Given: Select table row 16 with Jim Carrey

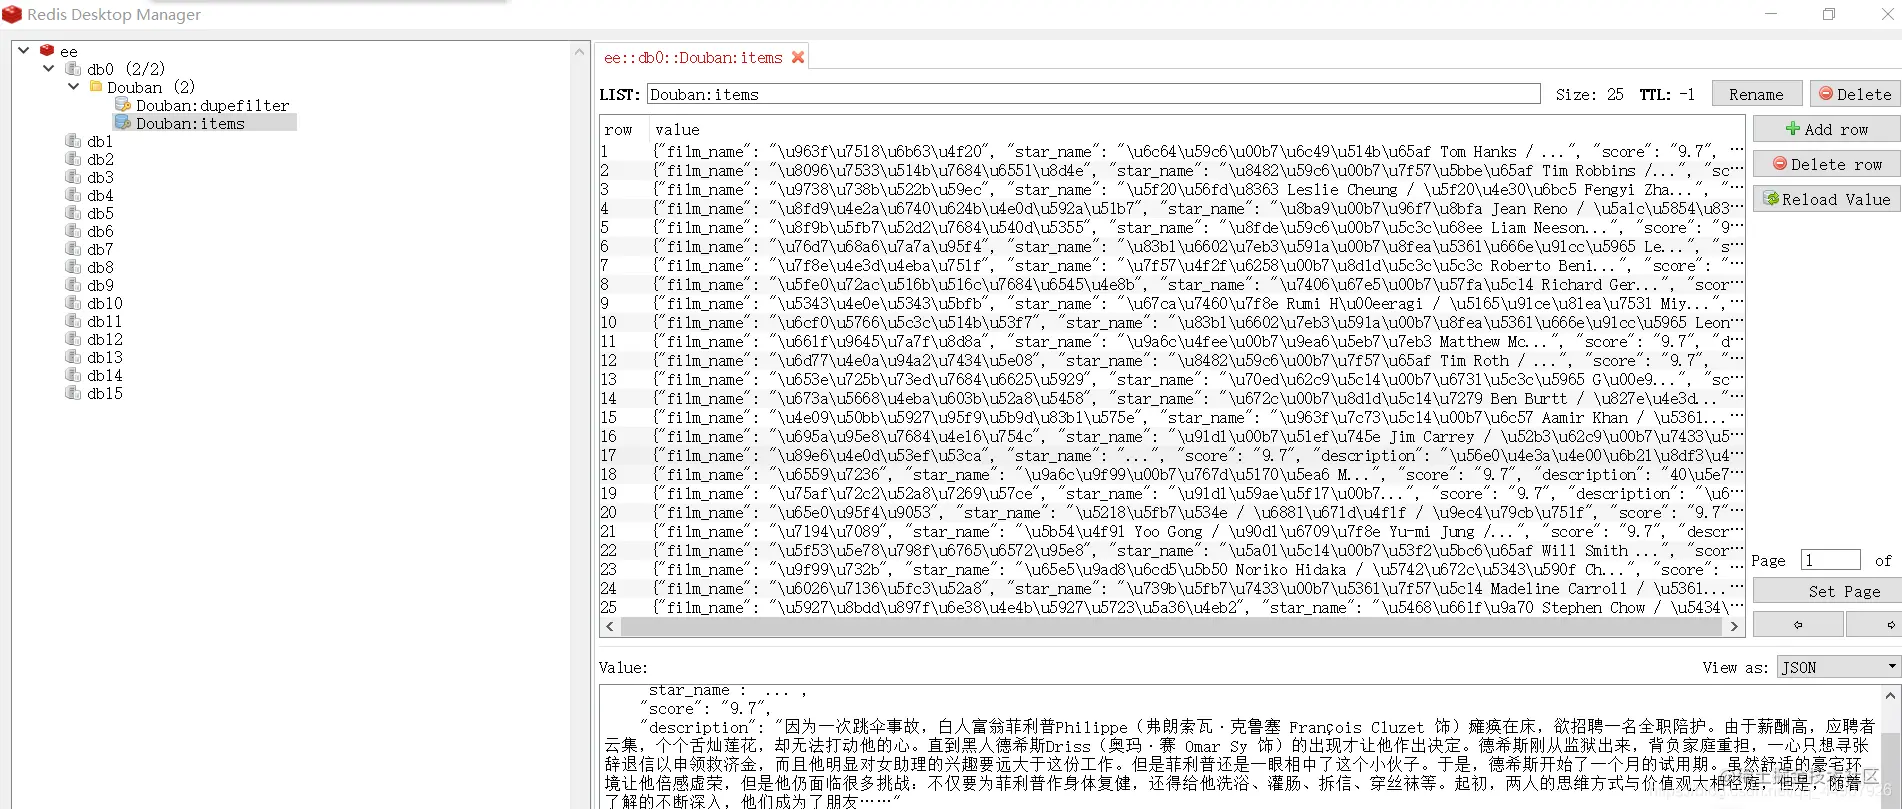Looking at the screenshot, I should click(x=1172, y=437).
